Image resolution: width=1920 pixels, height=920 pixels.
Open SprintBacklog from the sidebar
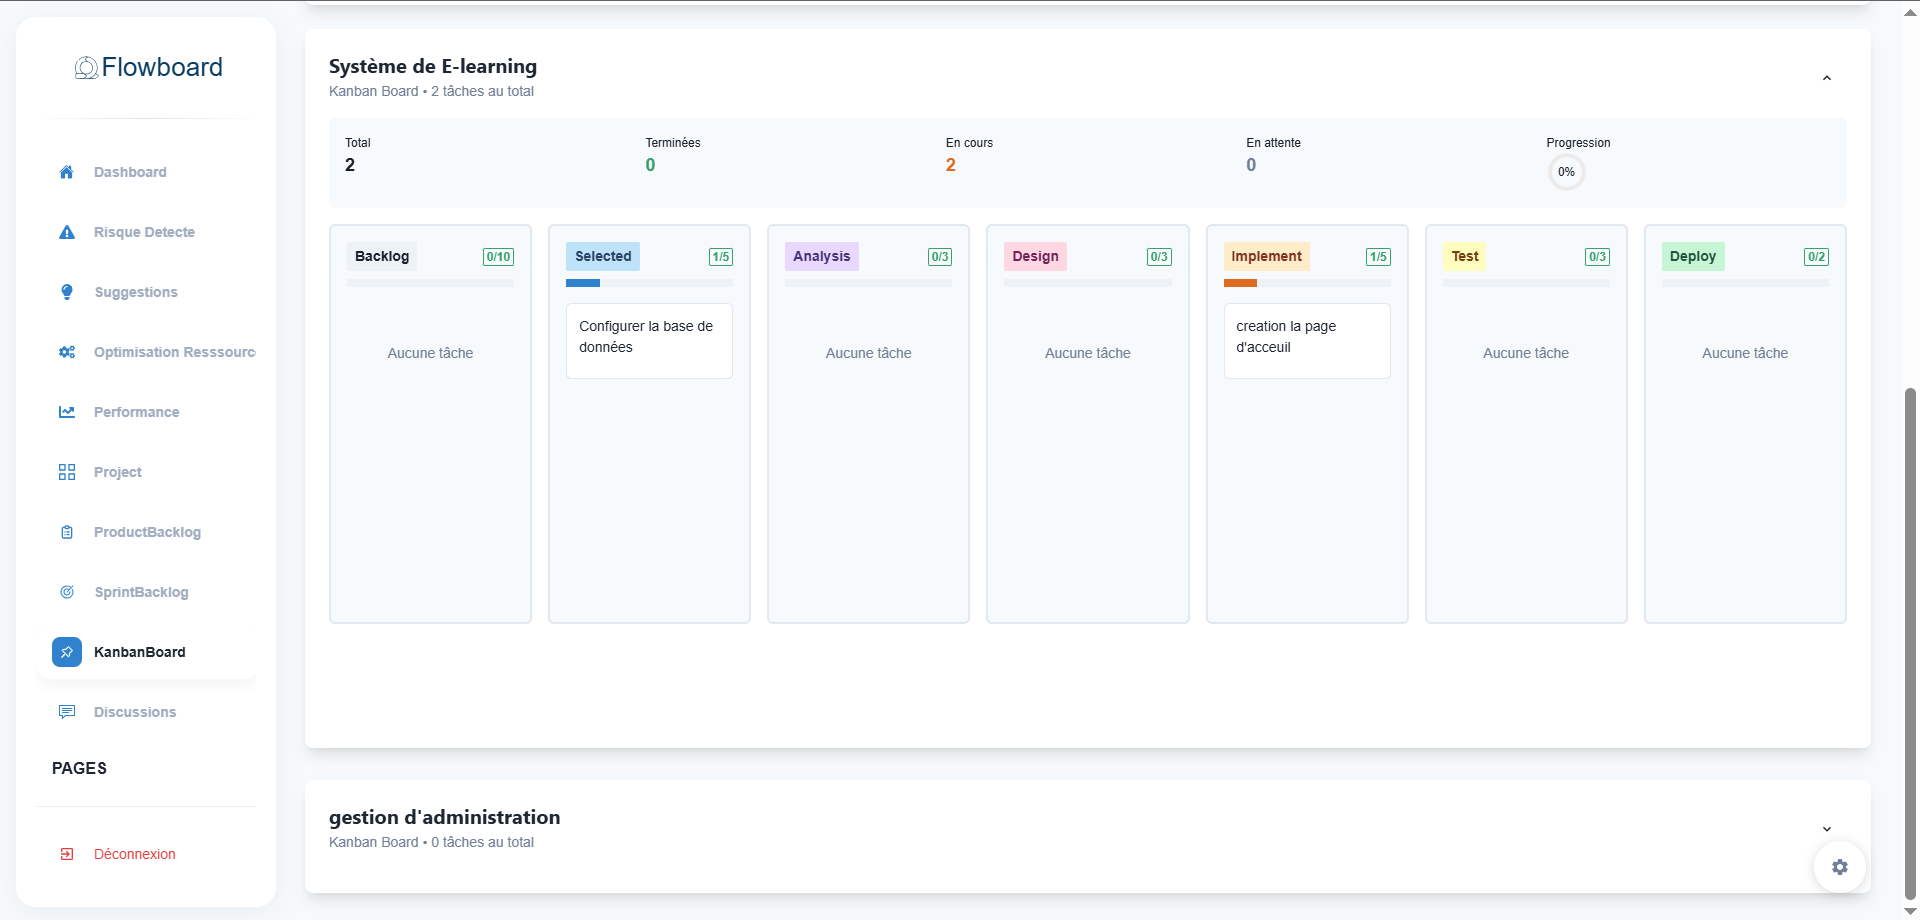tap(146, 592)
